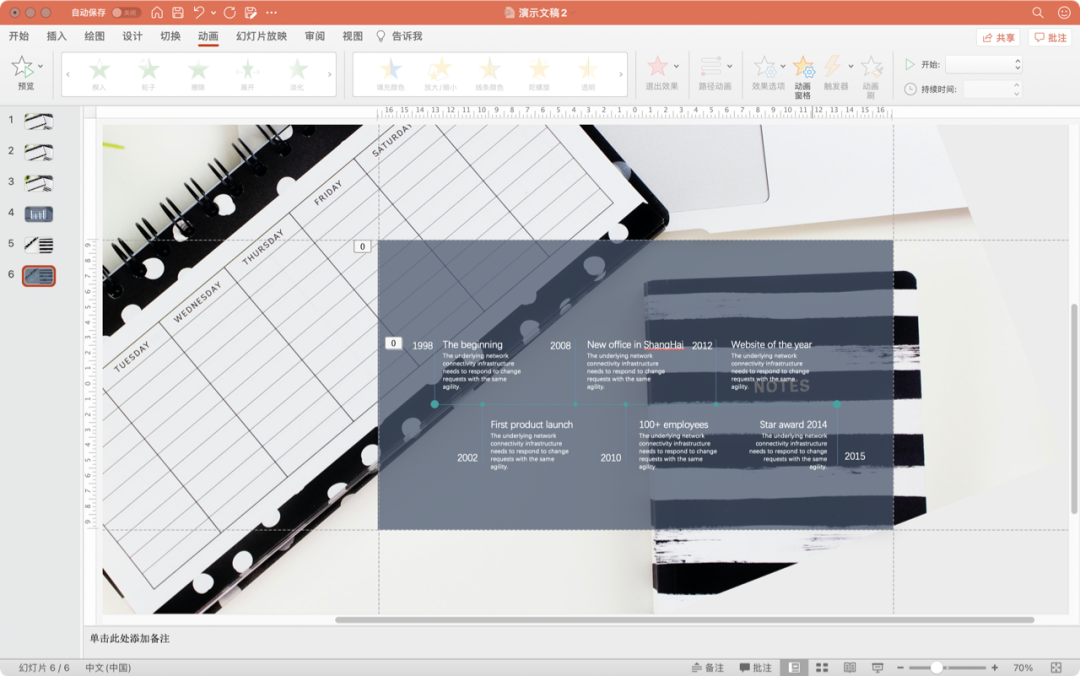
Task: Click the 告诉我 search box
Action: [x=399, y=36]
